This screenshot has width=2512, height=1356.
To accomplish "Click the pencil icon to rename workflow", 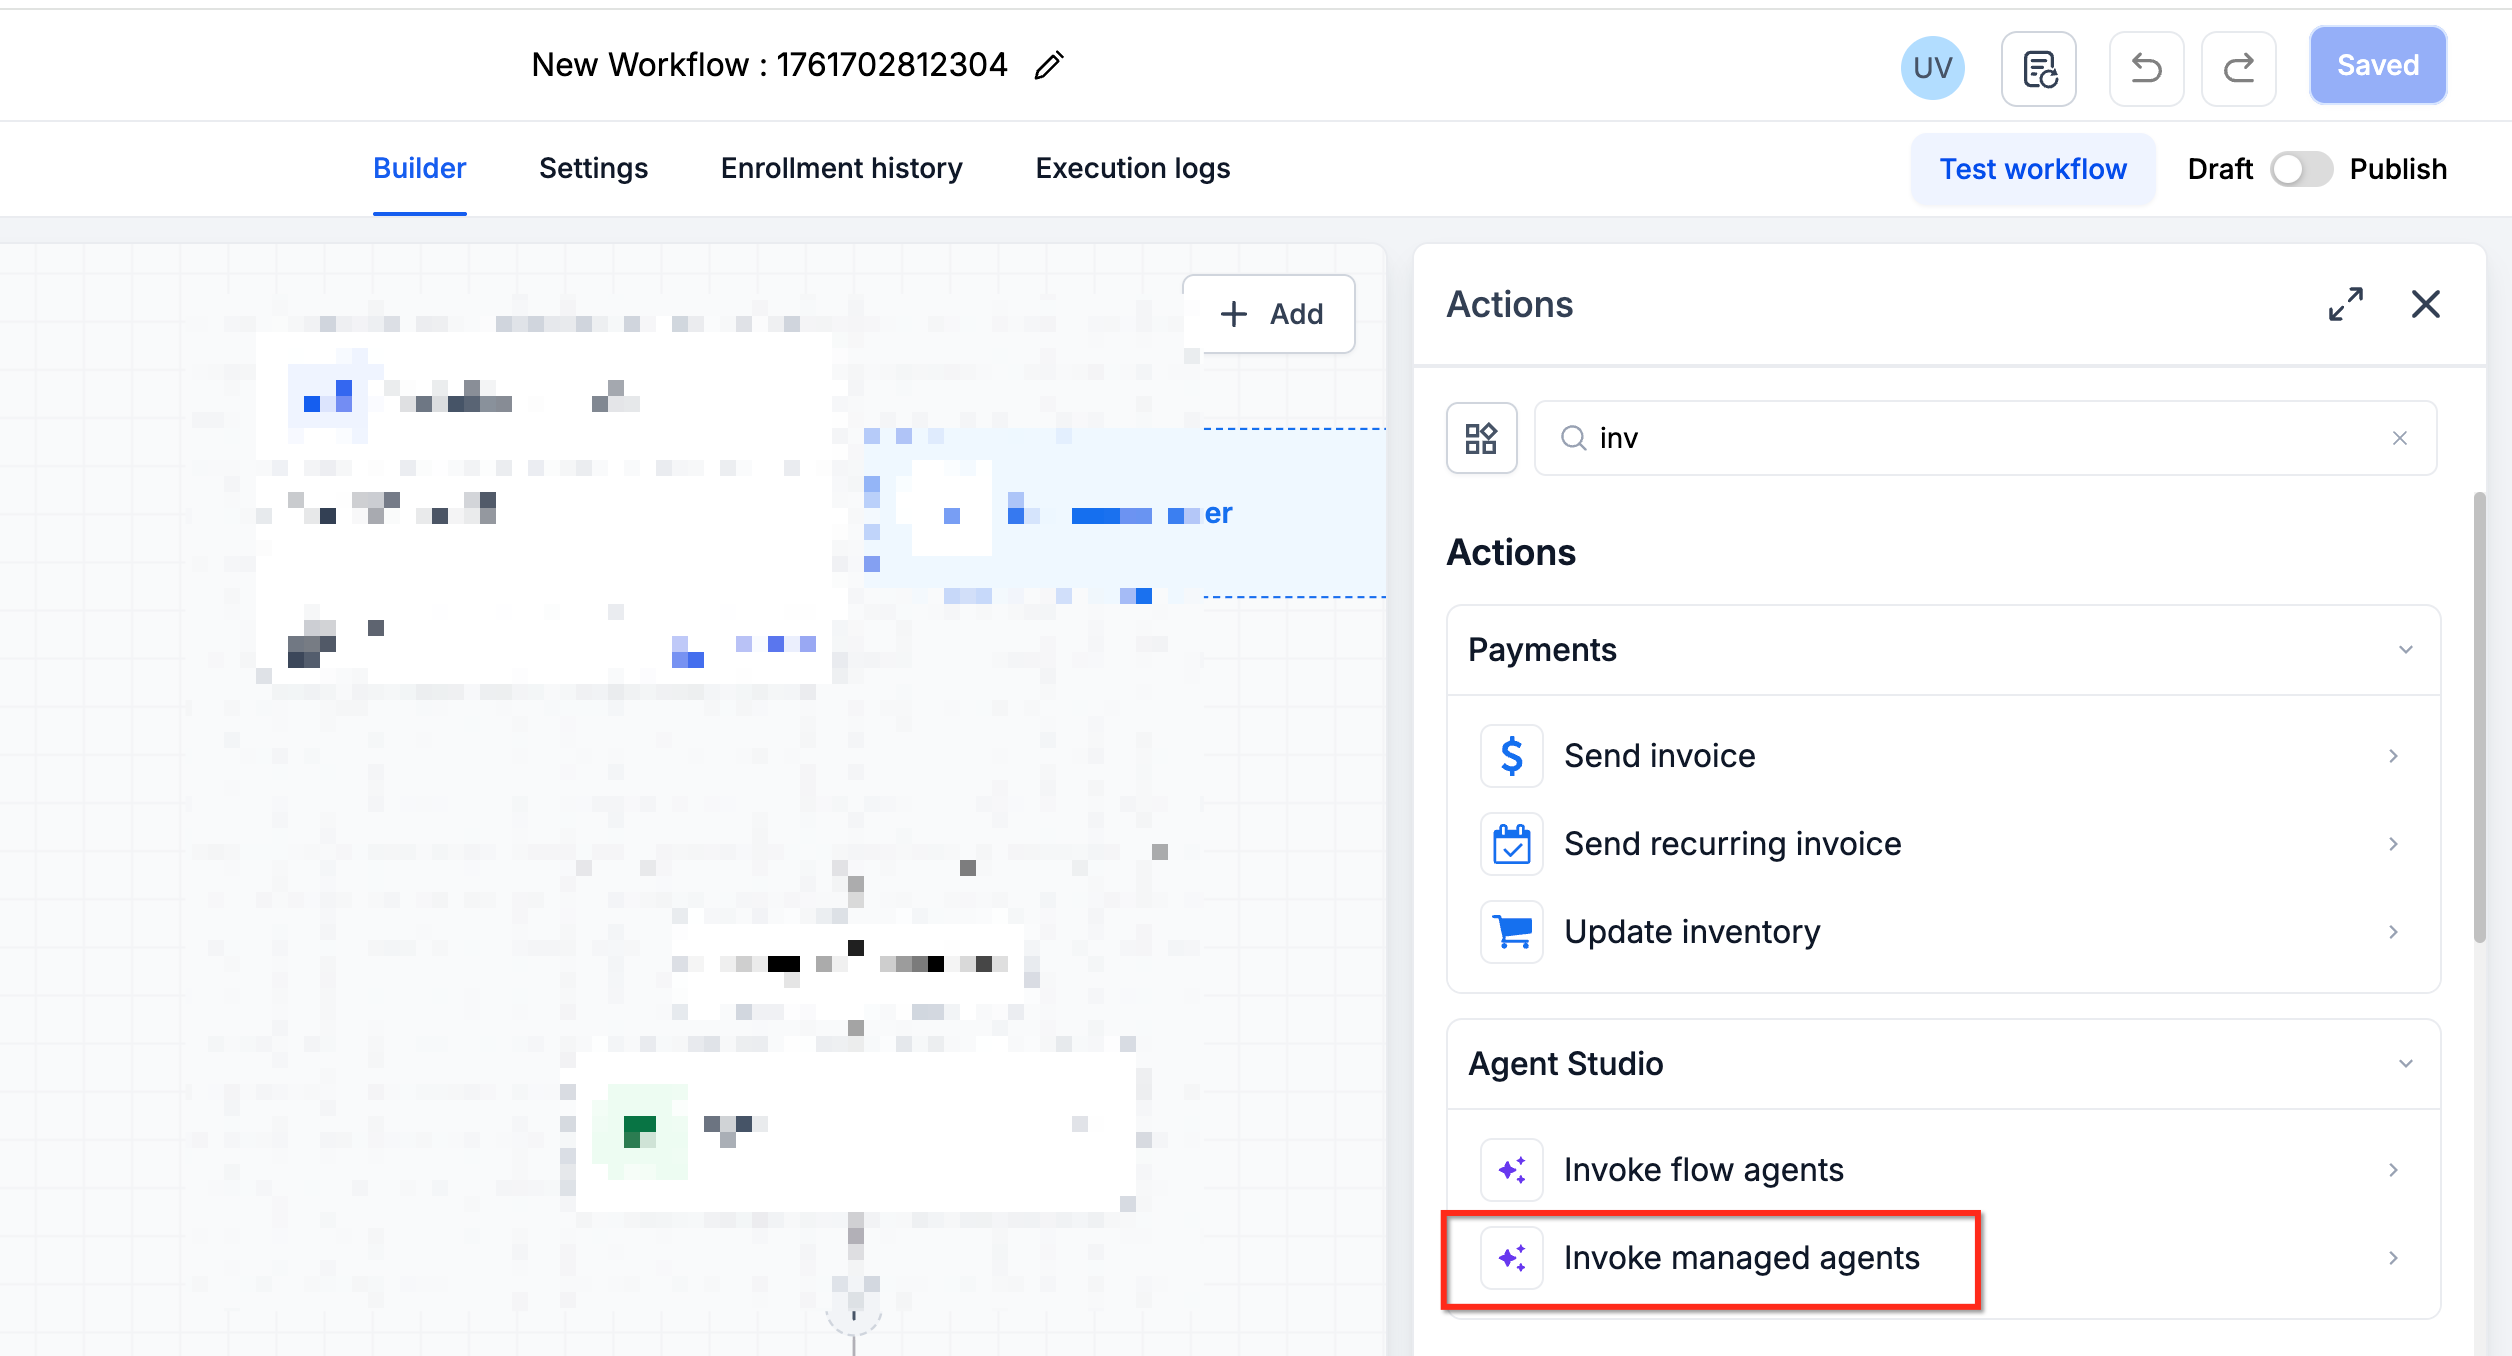I will [1048, 66].
